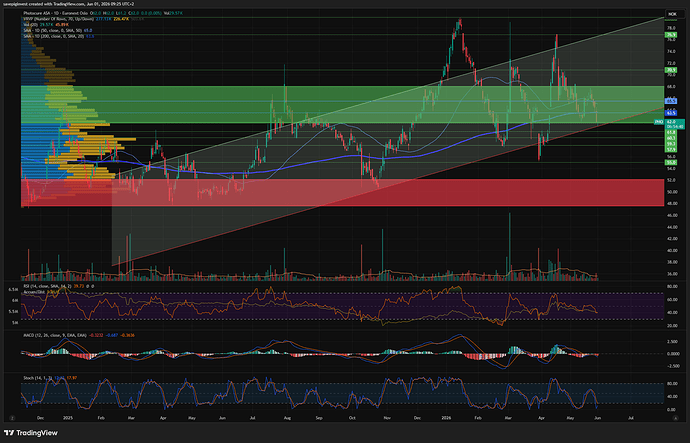
Task: Click the 80.00 level on the RSI scale
Action: tap(672, 286)
